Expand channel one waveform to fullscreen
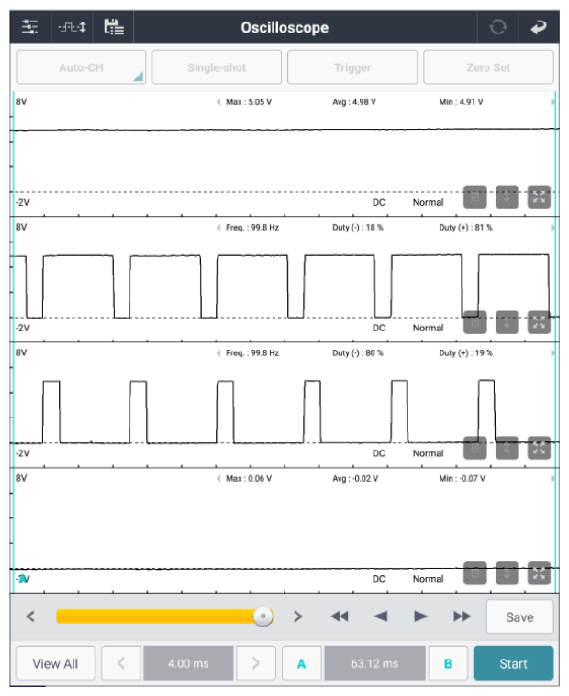569x696 pixels. pos(539,197)
